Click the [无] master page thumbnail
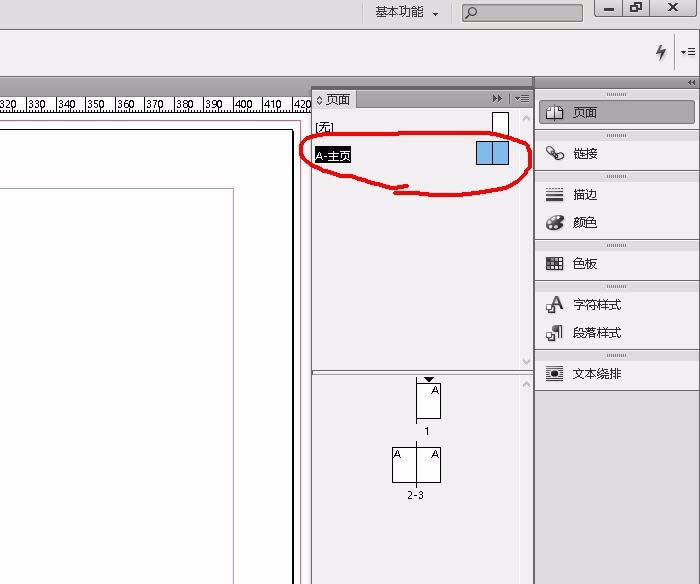Viewport: 700px width, 584px height. 500,122
